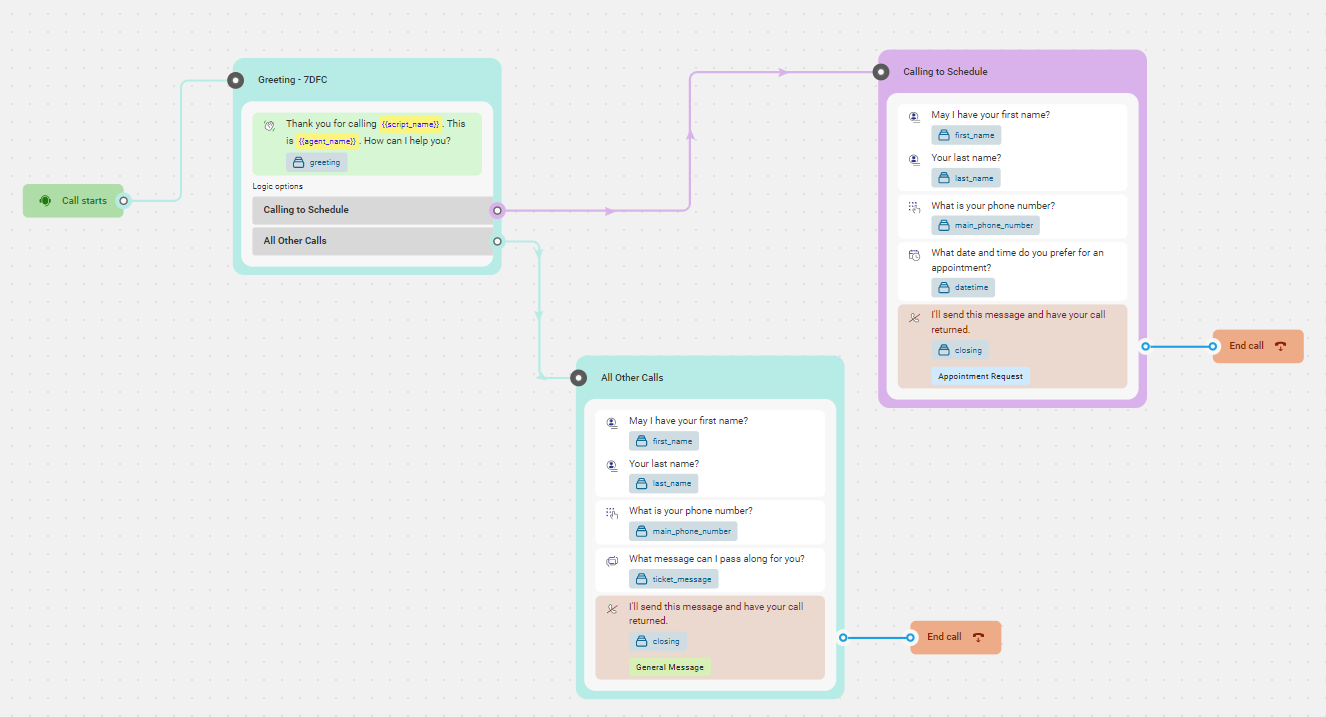
Task: Select the Greeting - 7DFC block title
Action: [x=292, y=80]
